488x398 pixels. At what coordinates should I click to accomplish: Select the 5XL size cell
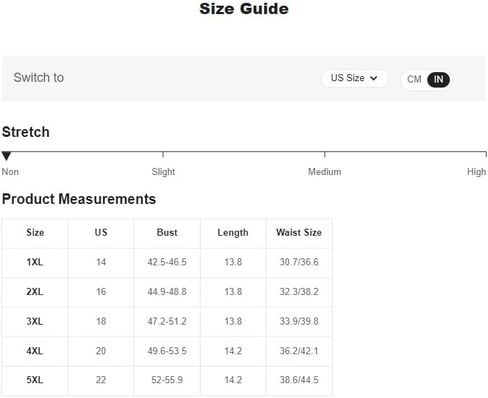[35, 380]
